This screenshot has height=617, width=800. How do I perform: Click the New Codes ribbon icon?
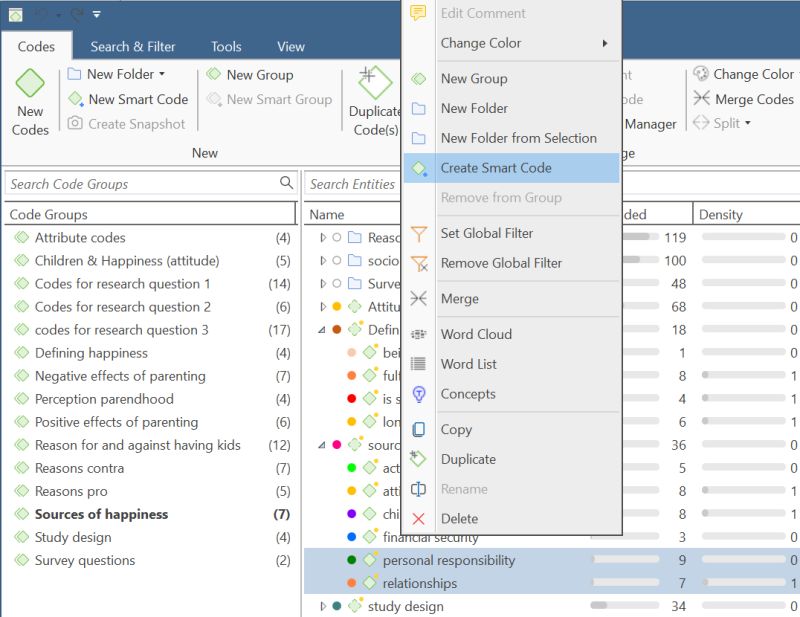[30, 83]
